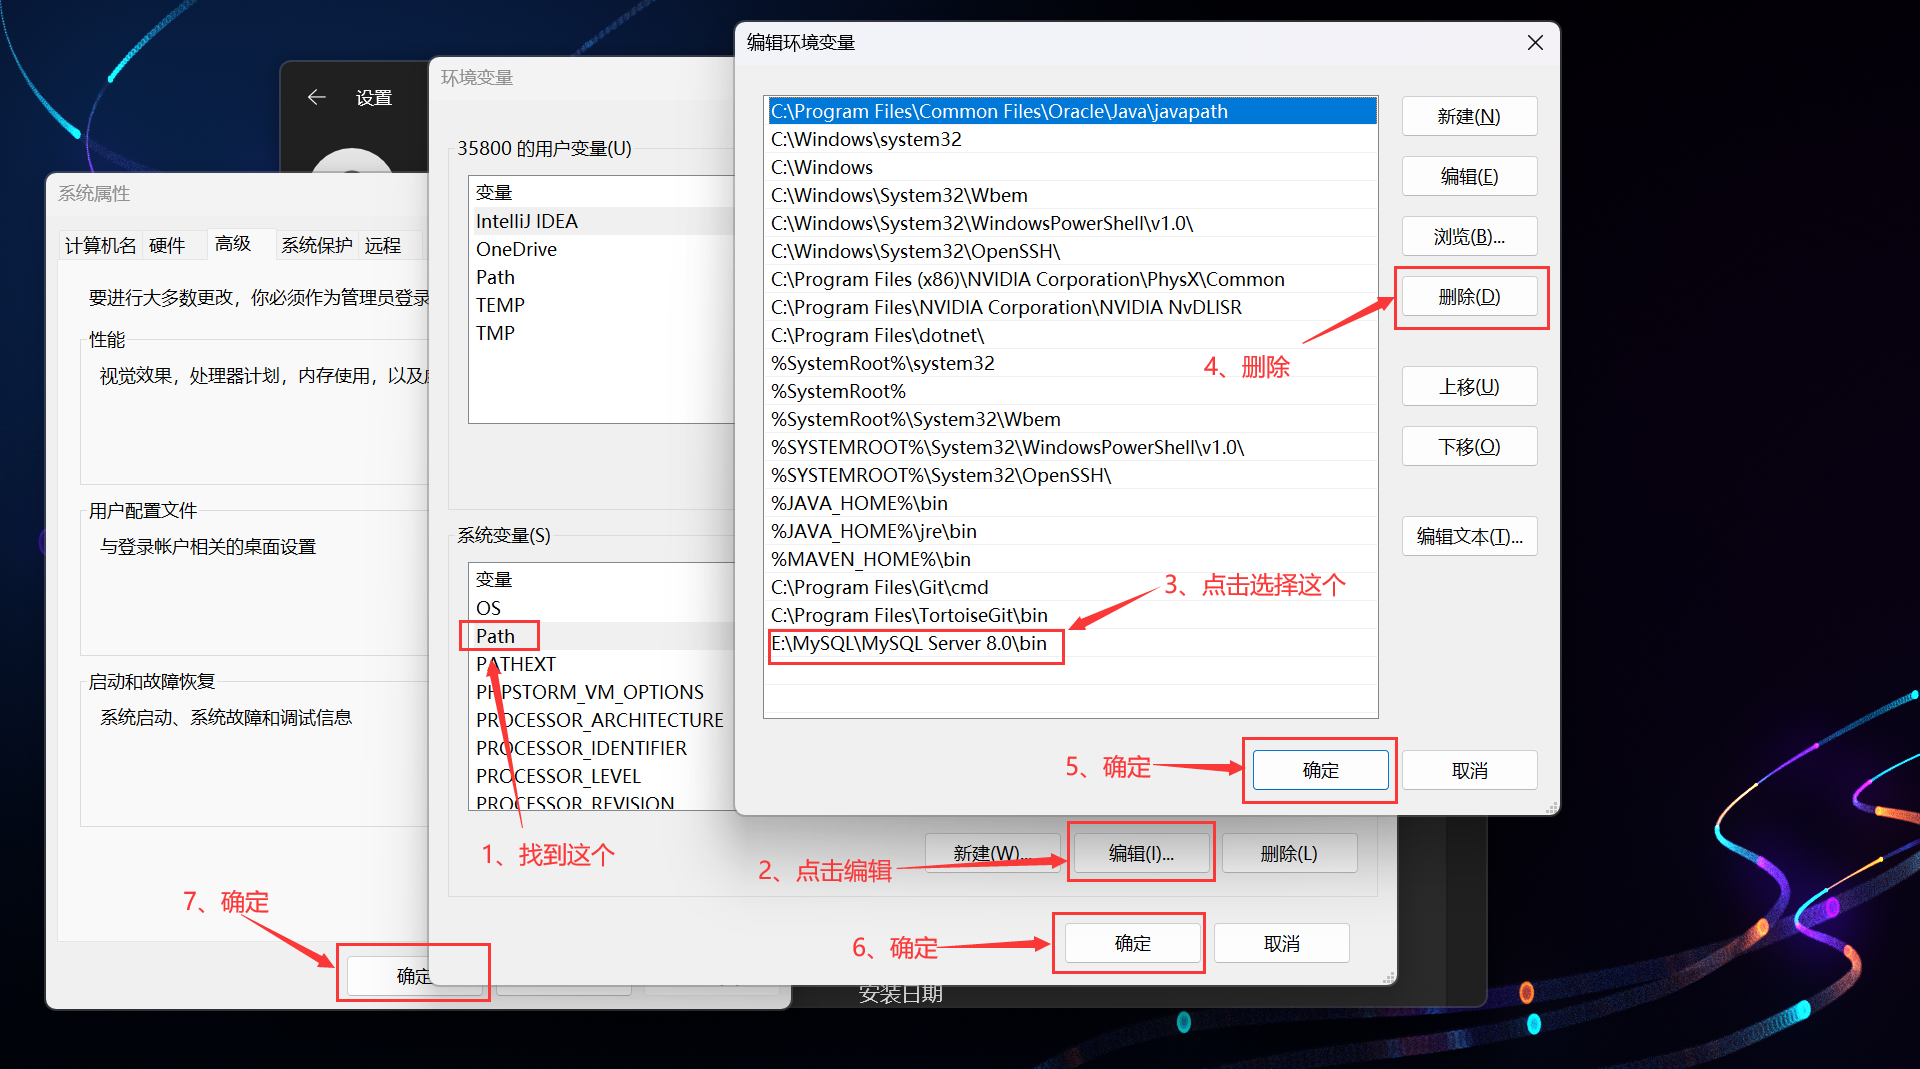Confirm with 确定 in edit dialog
1920x1069 pixels.
coord(1320,770)
